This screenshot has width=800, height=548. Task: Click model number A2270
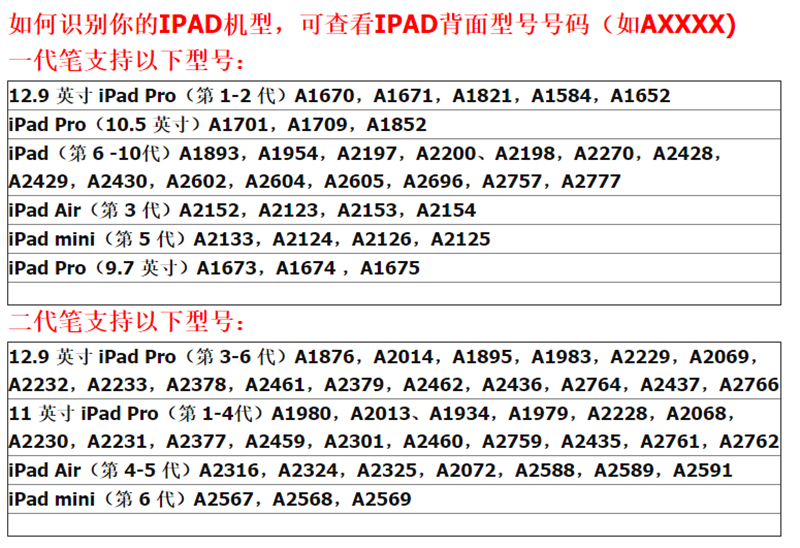(x=604, y=153)
